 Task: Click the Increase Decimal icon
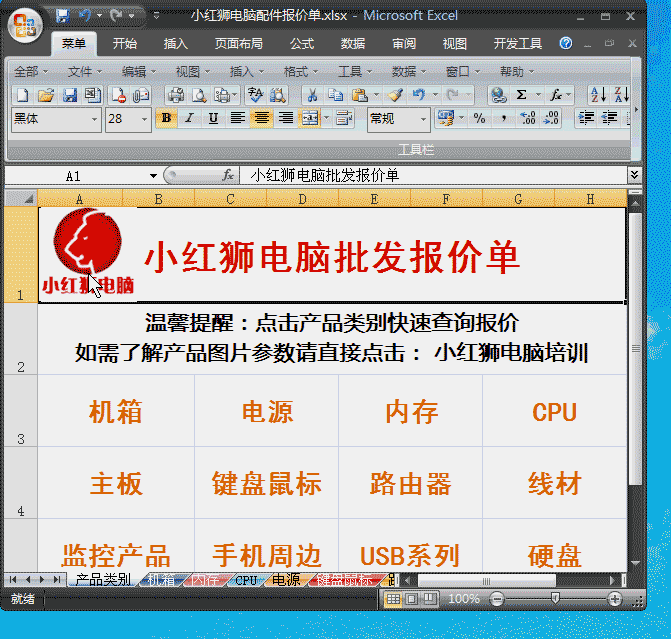click(x=528, y=119)
